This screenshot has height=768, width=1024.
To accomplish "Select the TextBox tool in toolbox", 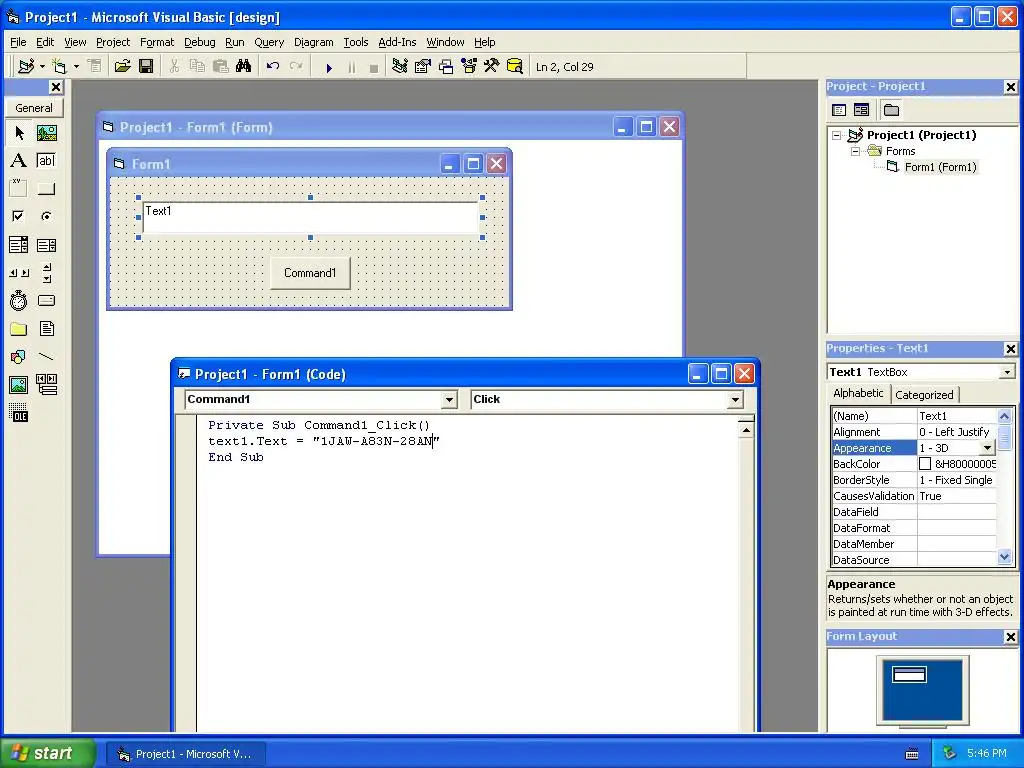I will pos(46,161).
